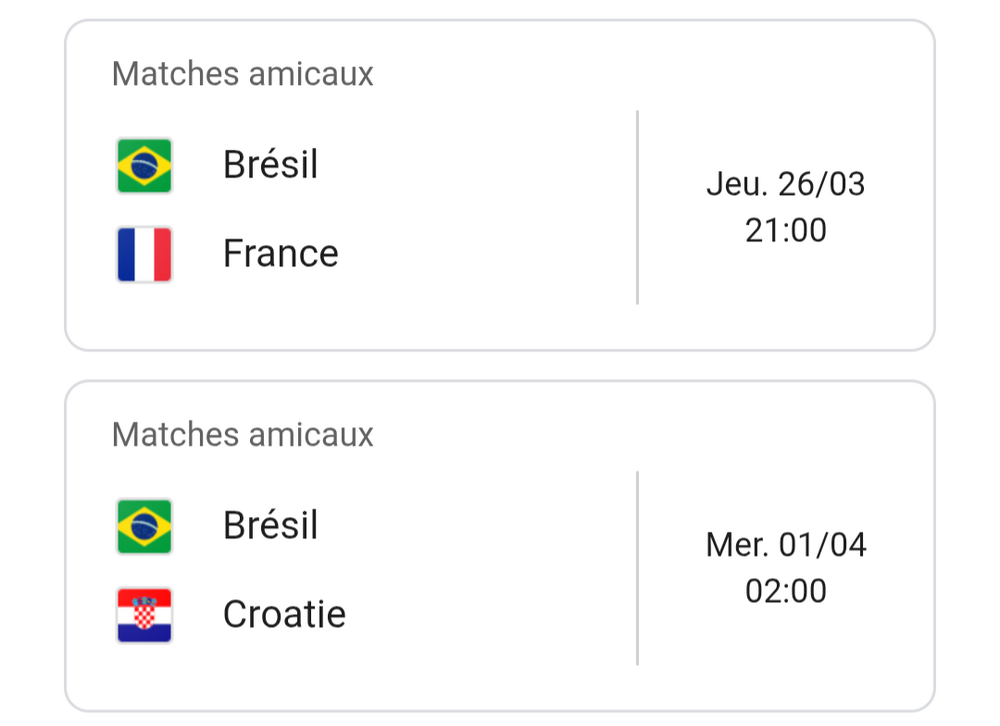Click the Brazil flag in the France match
Viewport: 1000px width, 726px height.
coord(144,165)
